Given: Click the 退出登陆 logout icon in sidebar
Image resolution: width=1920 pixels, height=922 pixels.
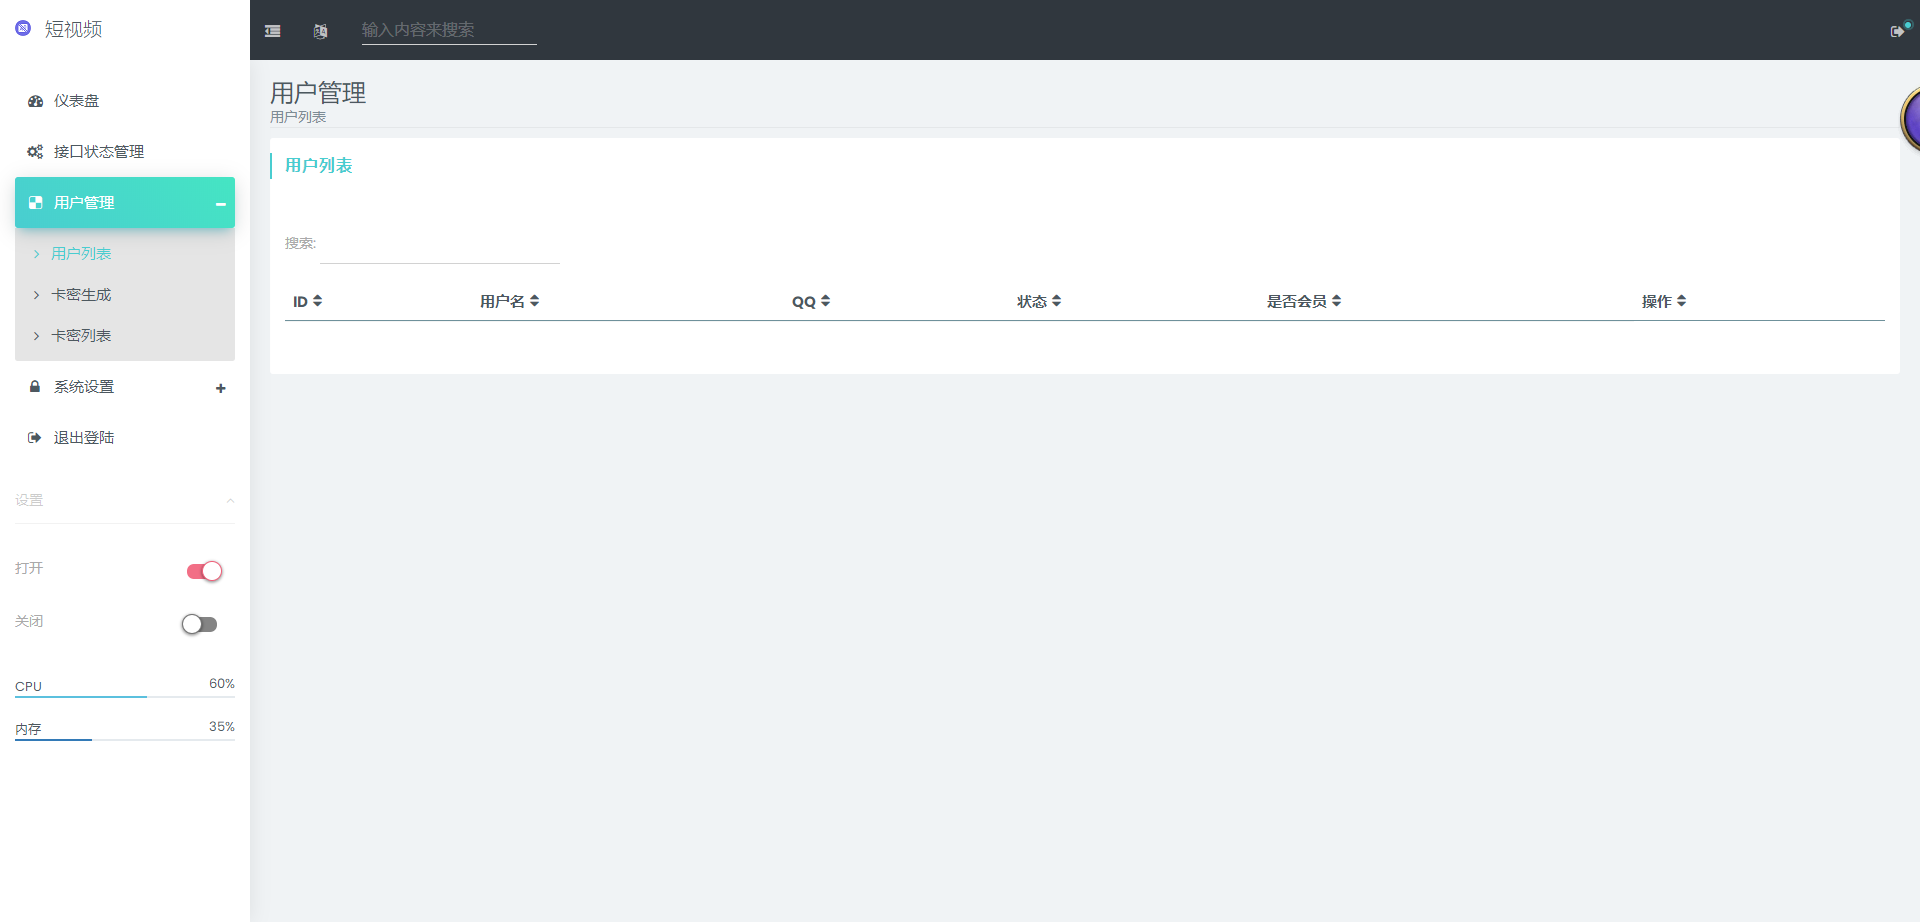Looking at the screenshot, I should coord(35,438).
